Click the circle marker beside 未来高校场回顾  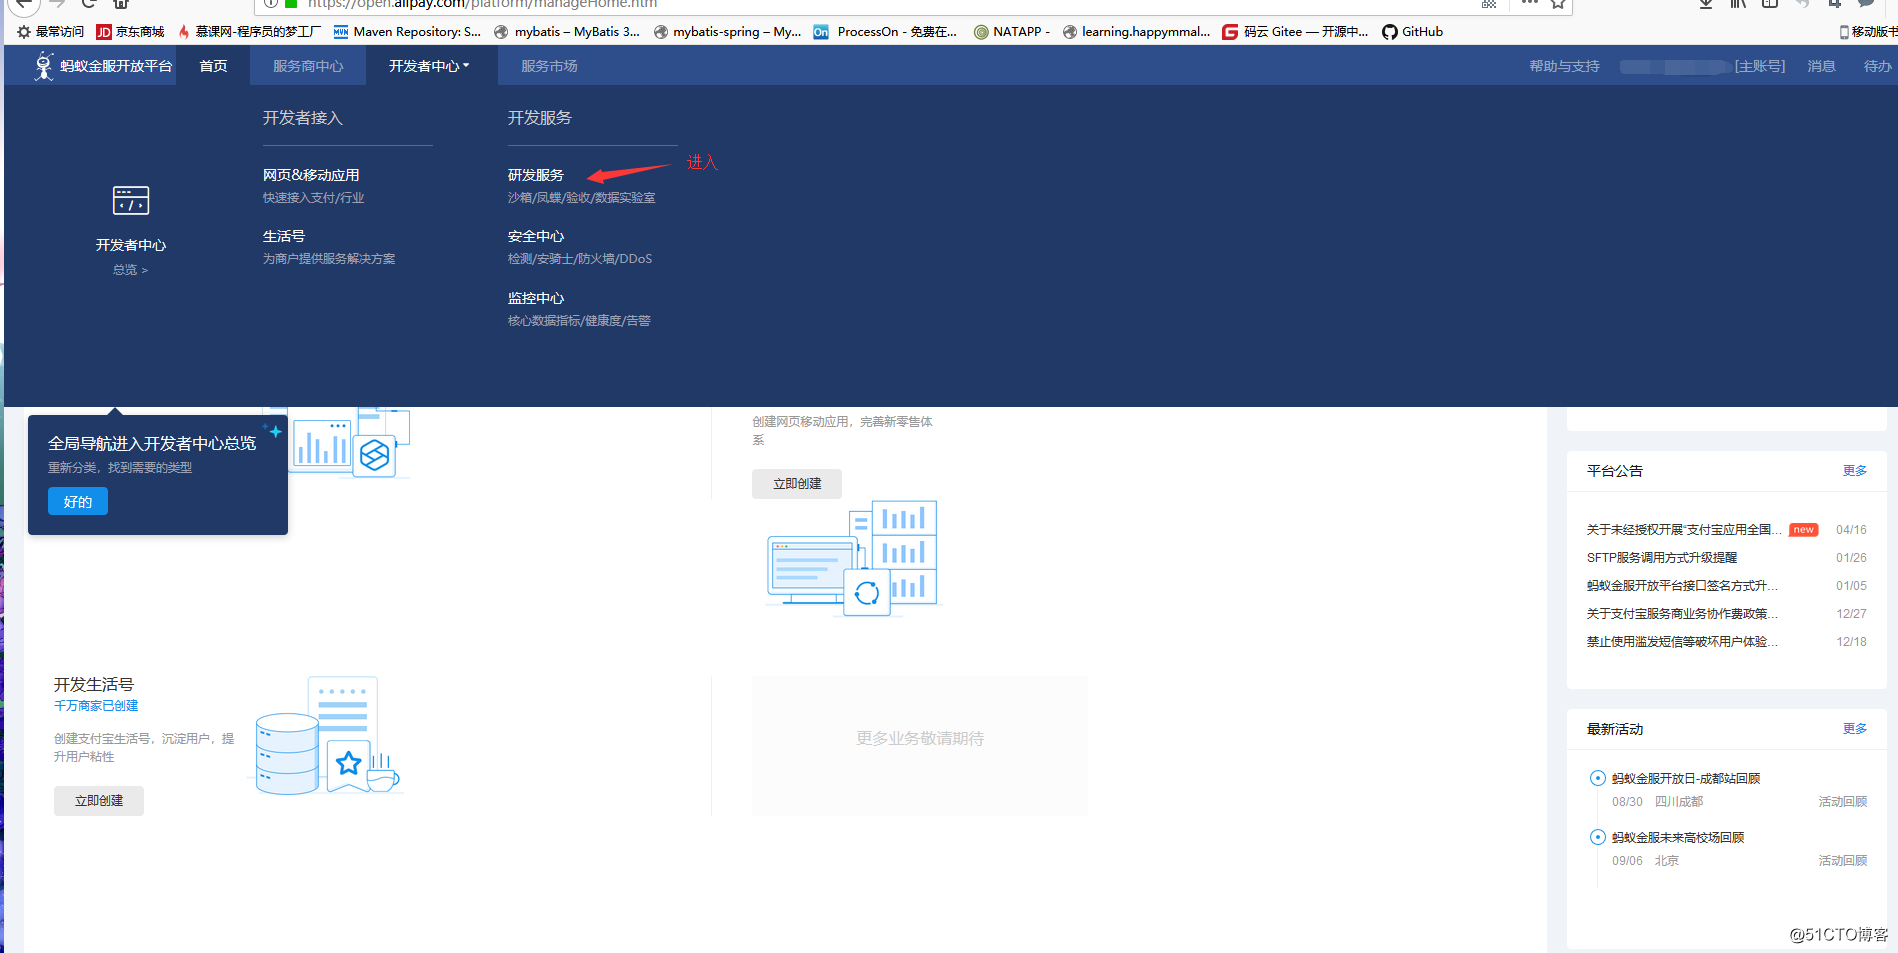[x=1598, y=837]
